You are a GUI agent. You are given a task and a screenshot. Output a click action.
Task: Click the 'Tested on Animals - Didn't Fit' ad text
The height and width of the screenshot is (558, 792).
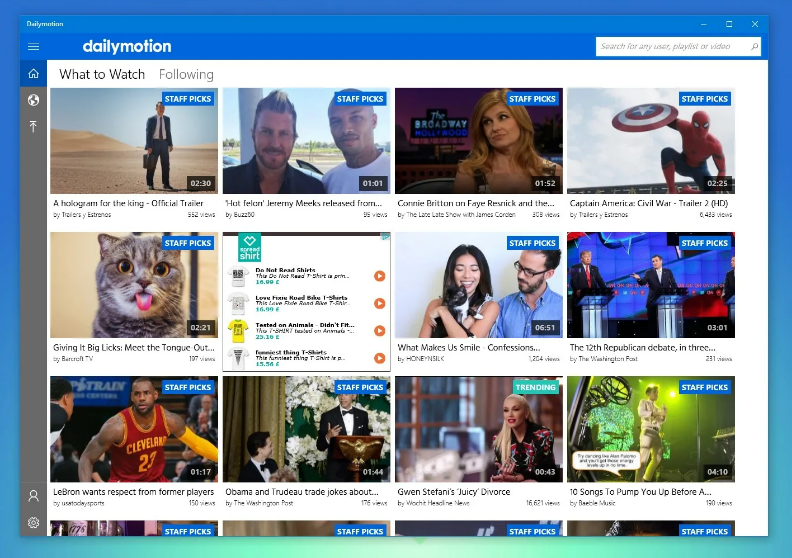click(305, 325)
